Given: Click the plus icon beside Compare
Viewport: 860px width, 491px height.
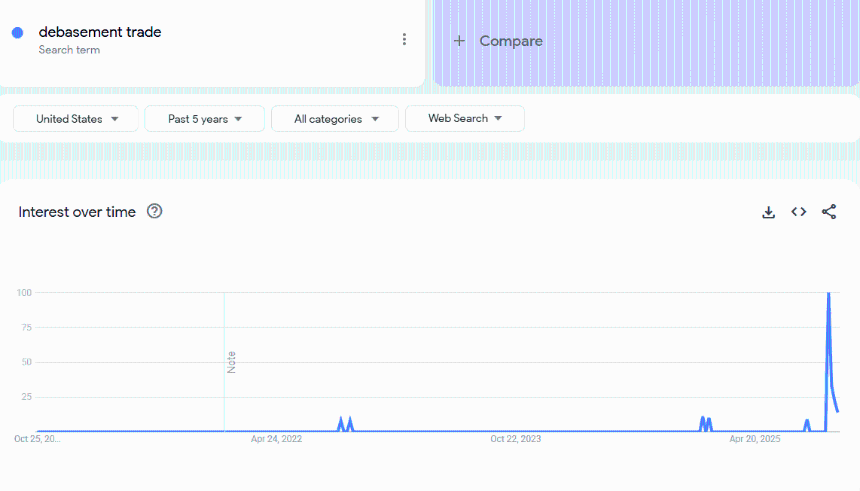Looking at the screenshot, I should point(459,41).
